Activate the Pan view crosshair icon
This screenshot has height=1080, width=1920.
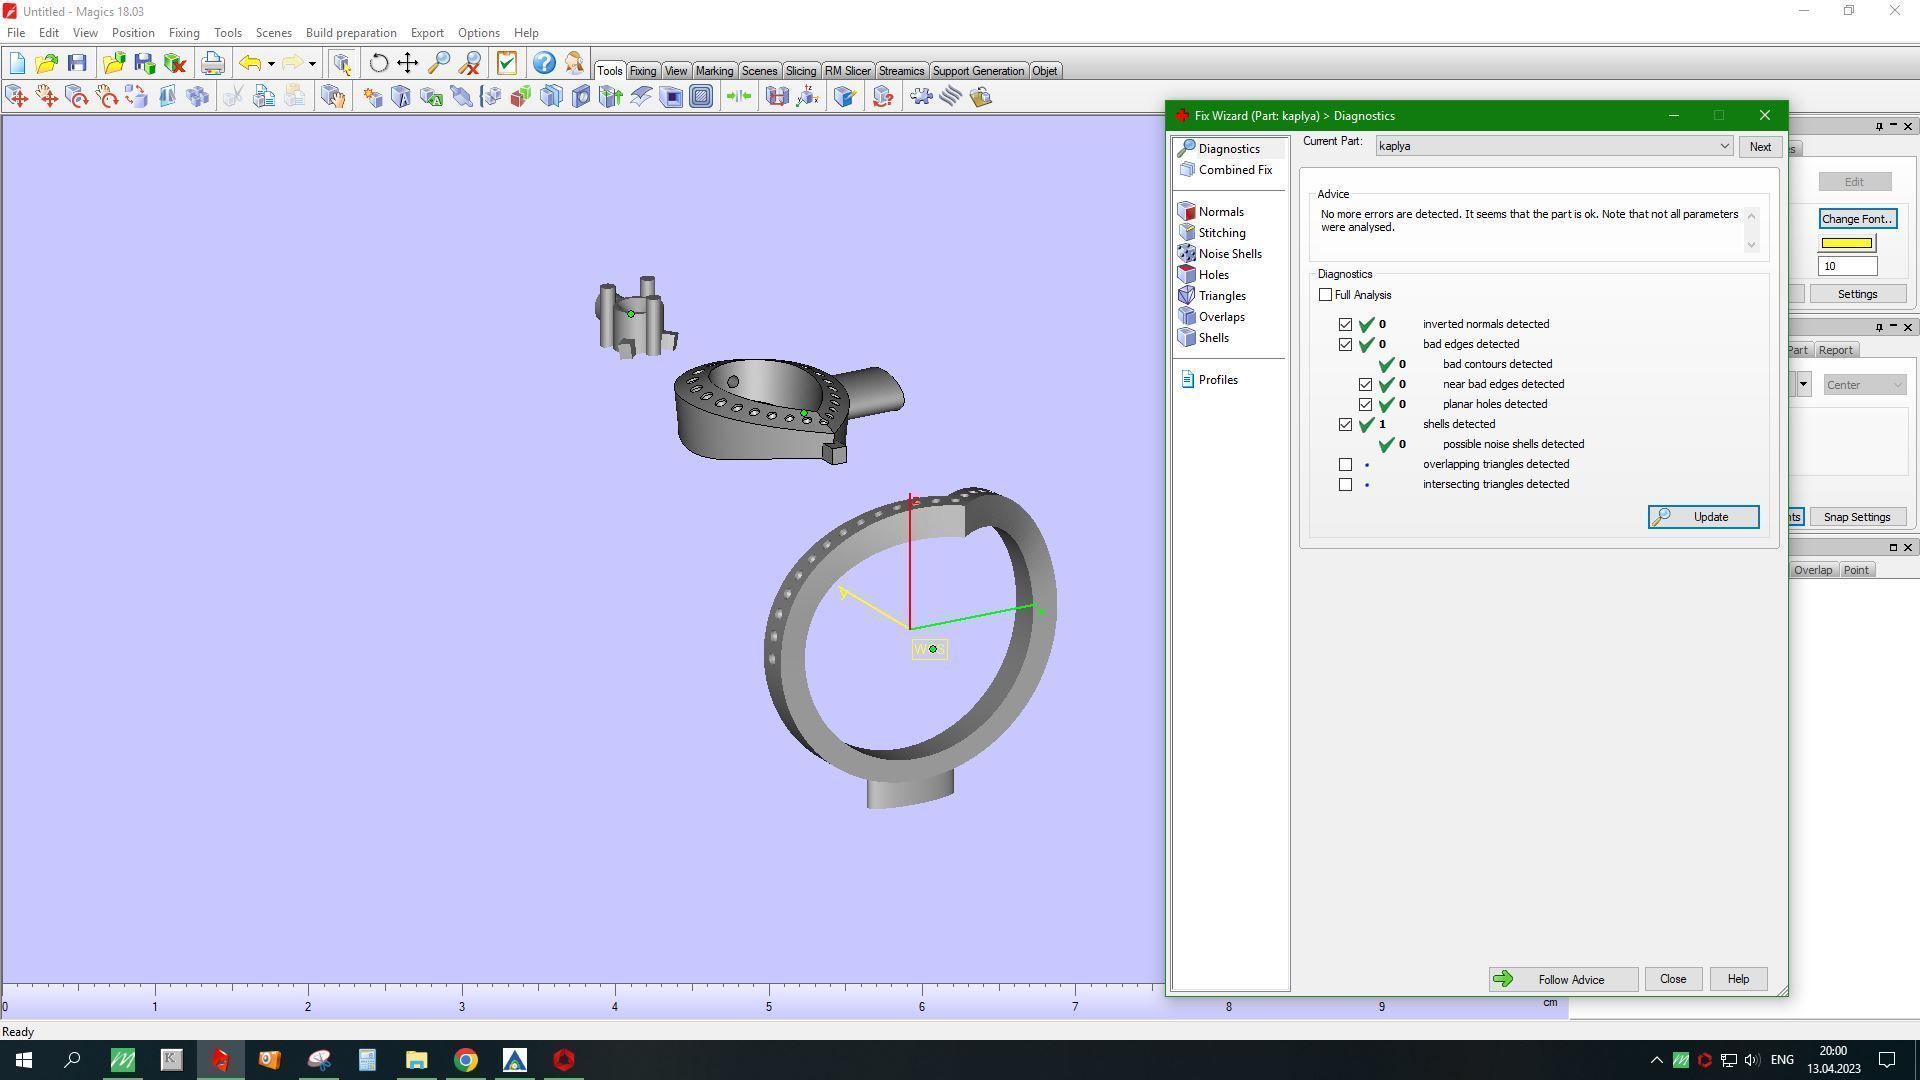[x=407, y=64]
